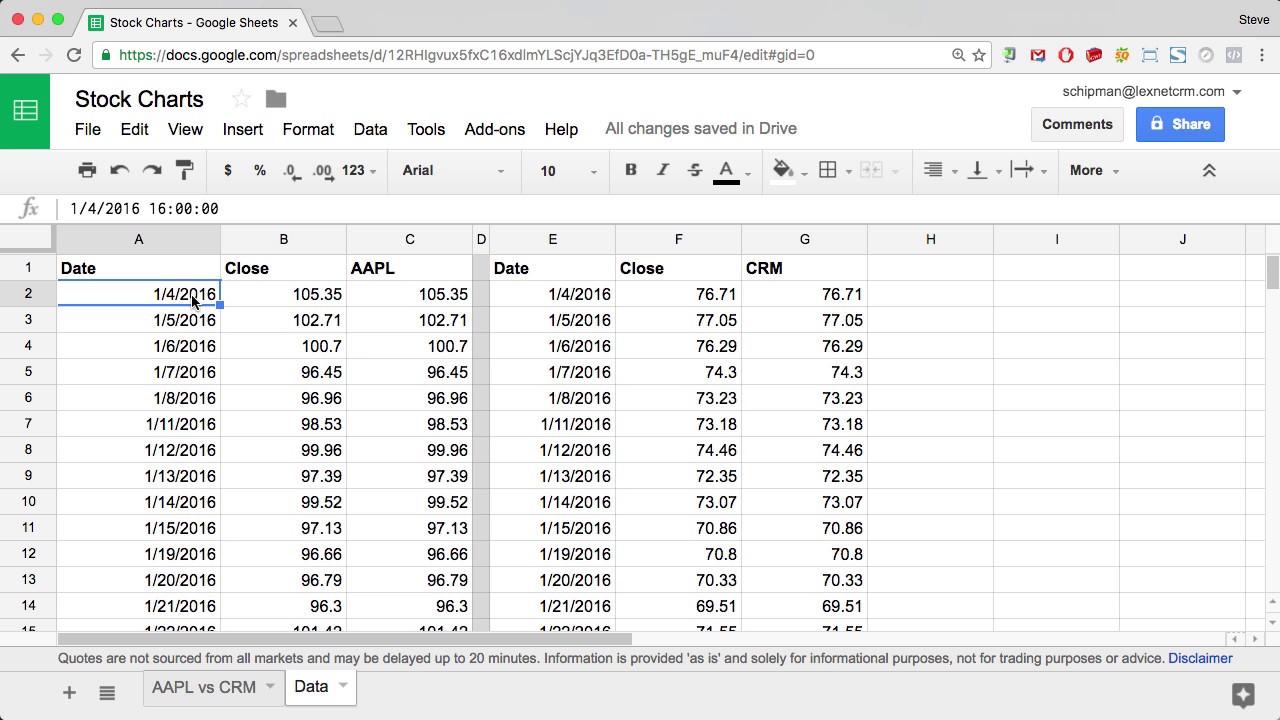Open the Insert menu
Viewport: 1280px width, 720px height.
[x=243, y=129]
